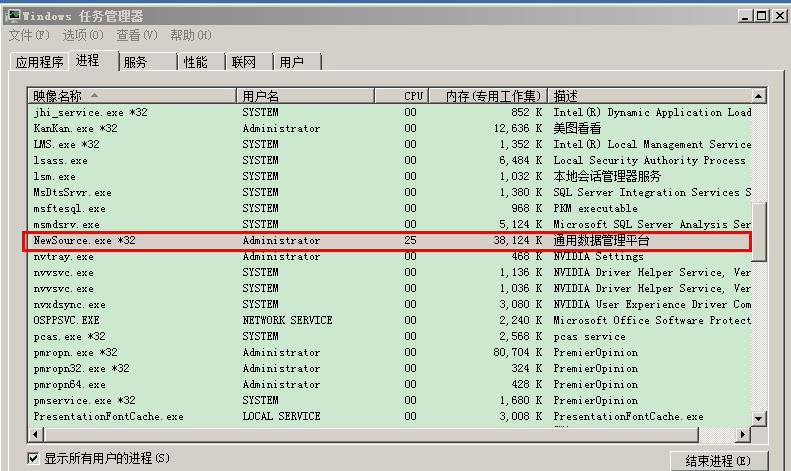Open the 帮助(H) menu

(x=191, y=35)
